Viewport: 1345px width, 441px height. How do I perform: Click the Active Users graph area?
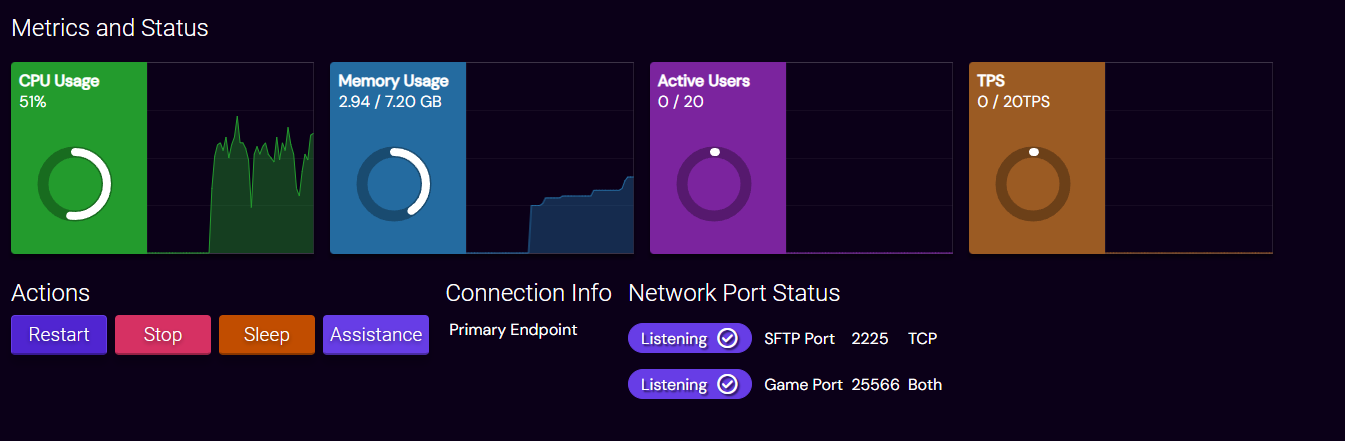click(869, 158)
